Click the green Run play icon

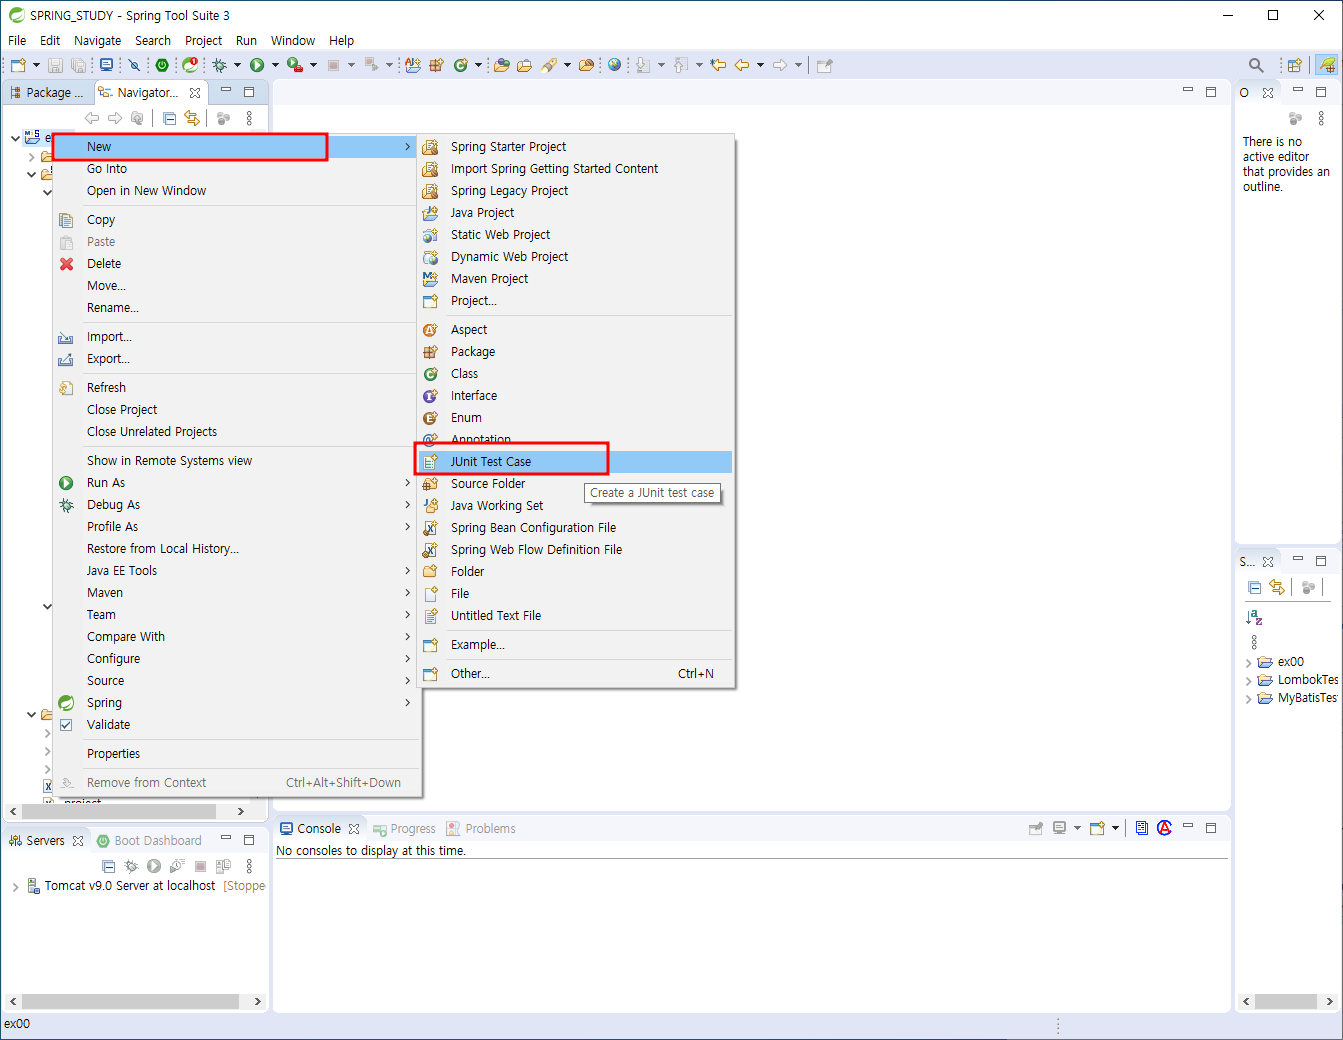tap(257, 65)
